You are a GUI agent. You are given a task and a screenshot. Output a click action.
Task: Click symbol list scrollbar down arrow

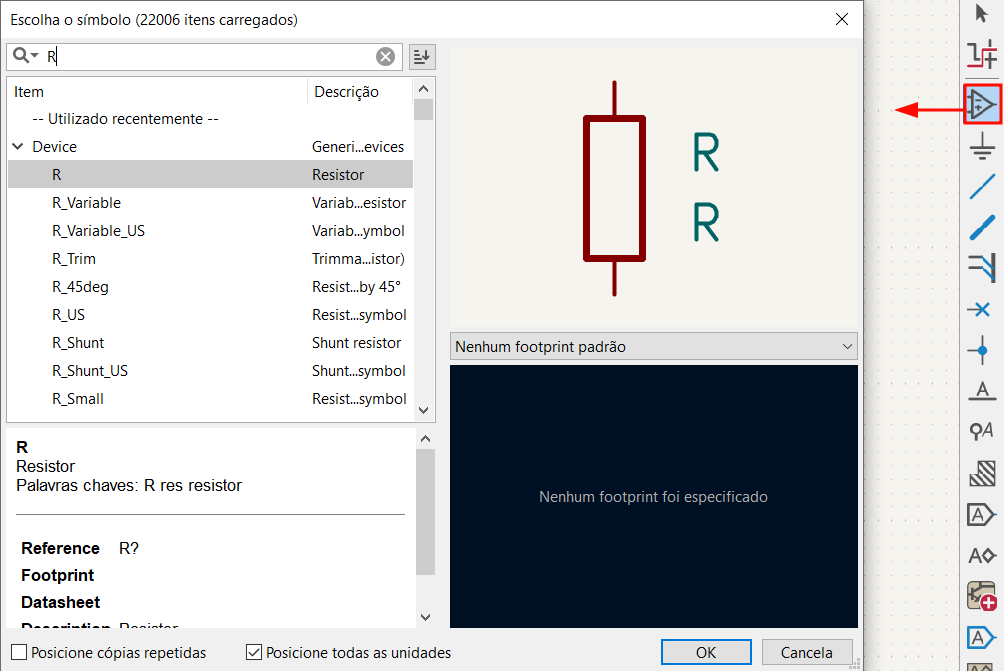pos(423,410)
